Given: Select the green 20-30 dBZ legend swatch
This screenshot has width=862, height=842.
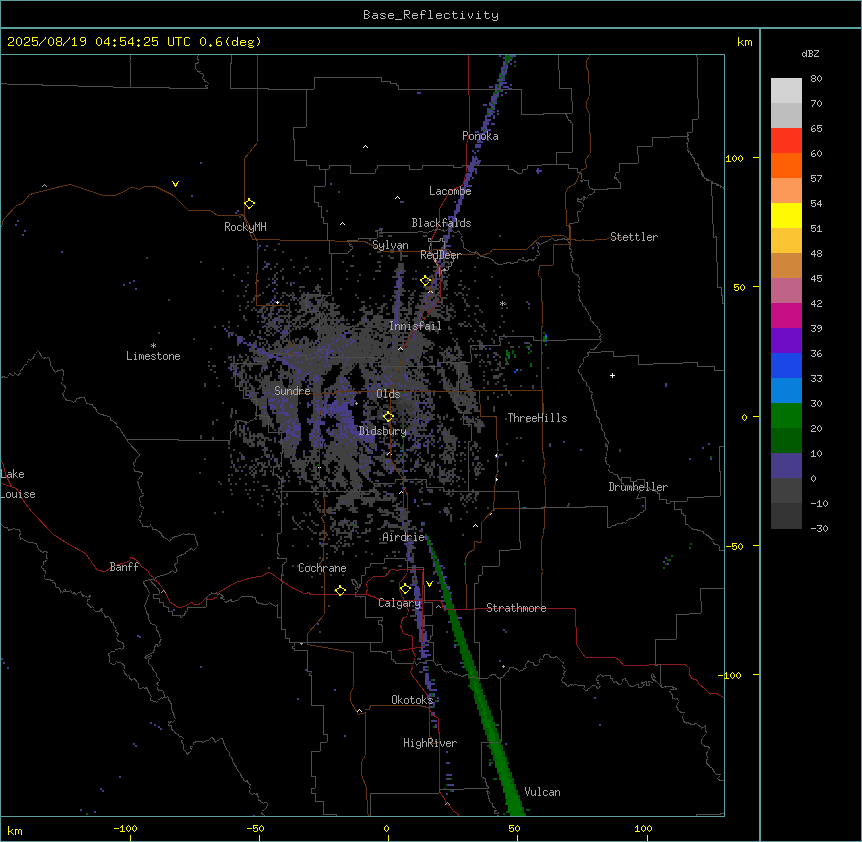Looking at the screenshot, I should click(x=786, y=416).
